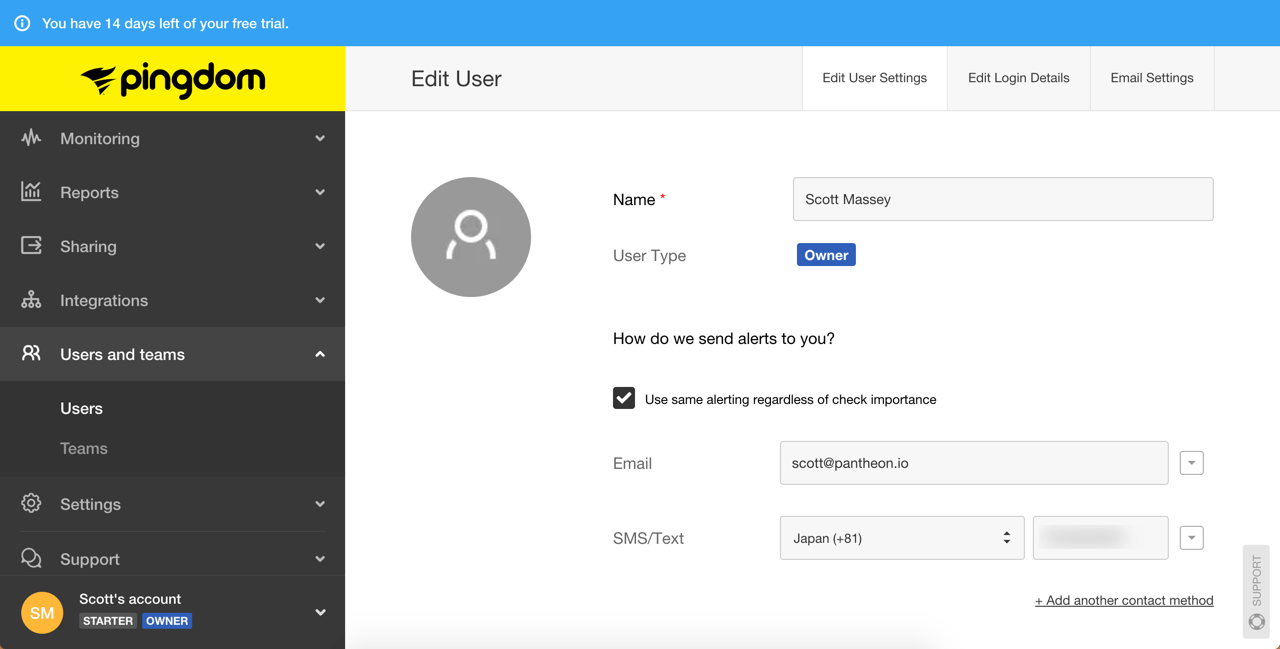The width and height of the screenshot is (1280, 649).
Task: Click Add another contact method link
Action: point(1123,600)
